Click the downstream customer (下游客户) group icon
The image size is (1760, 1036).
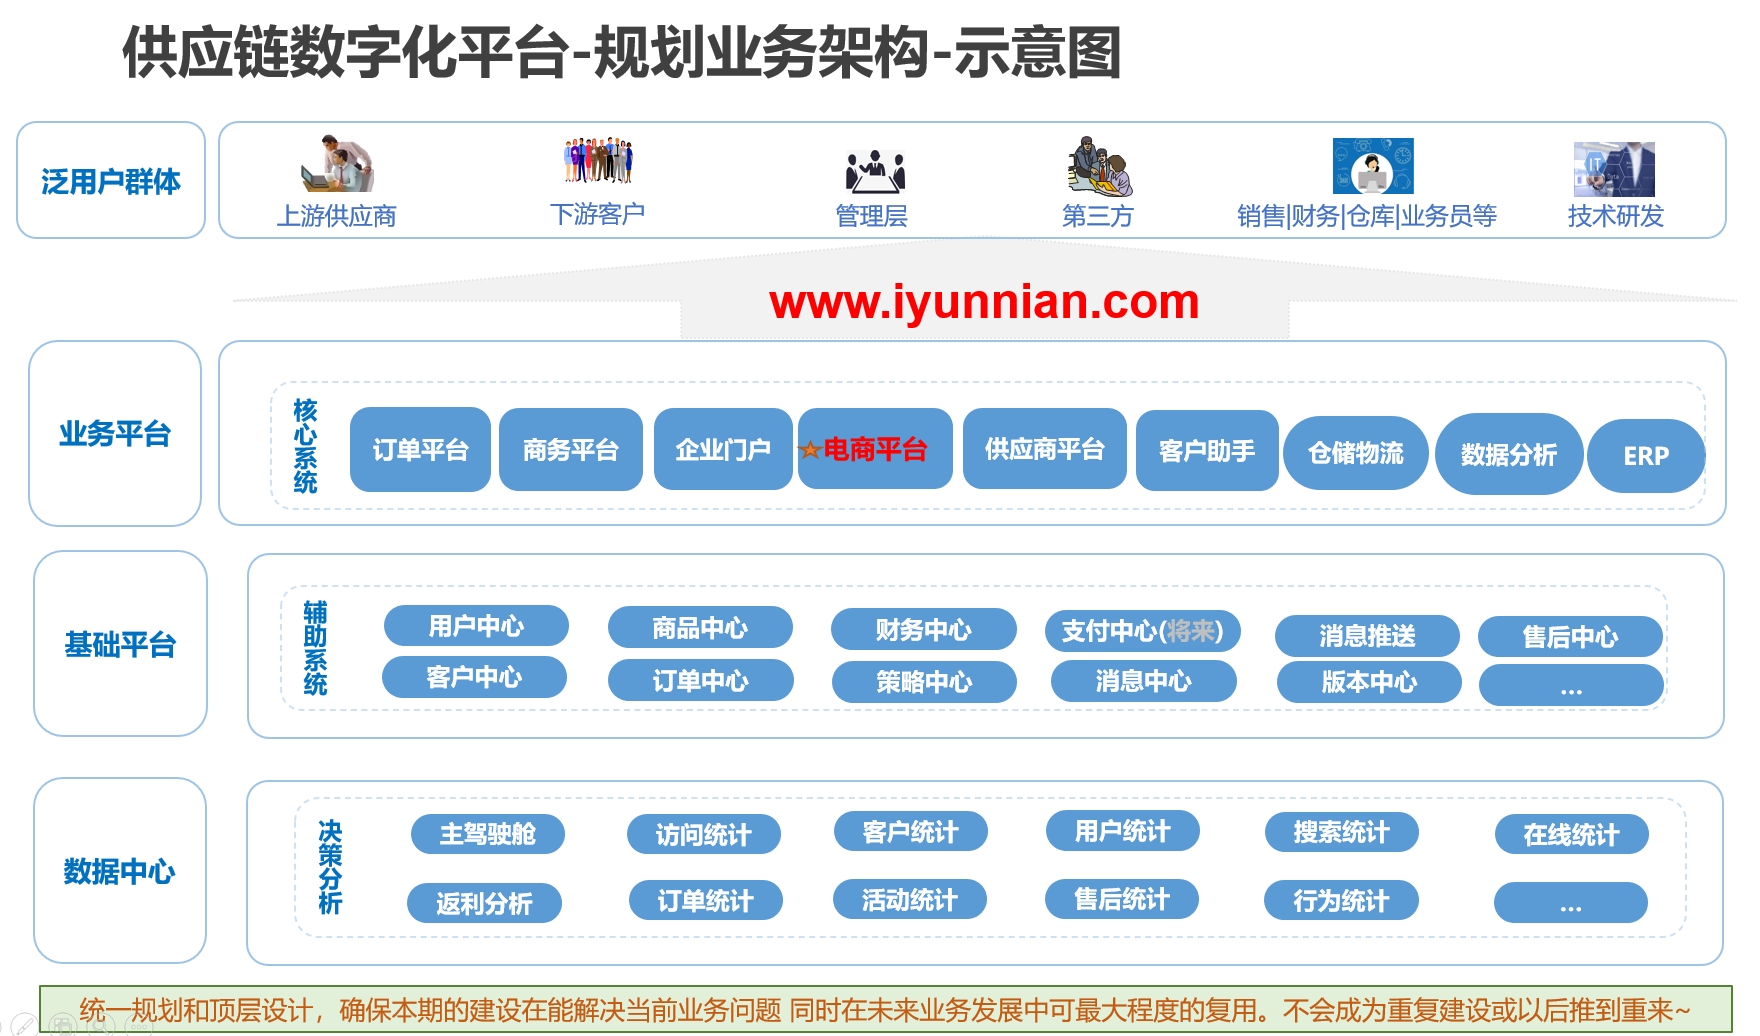click(x=598, y=161)
